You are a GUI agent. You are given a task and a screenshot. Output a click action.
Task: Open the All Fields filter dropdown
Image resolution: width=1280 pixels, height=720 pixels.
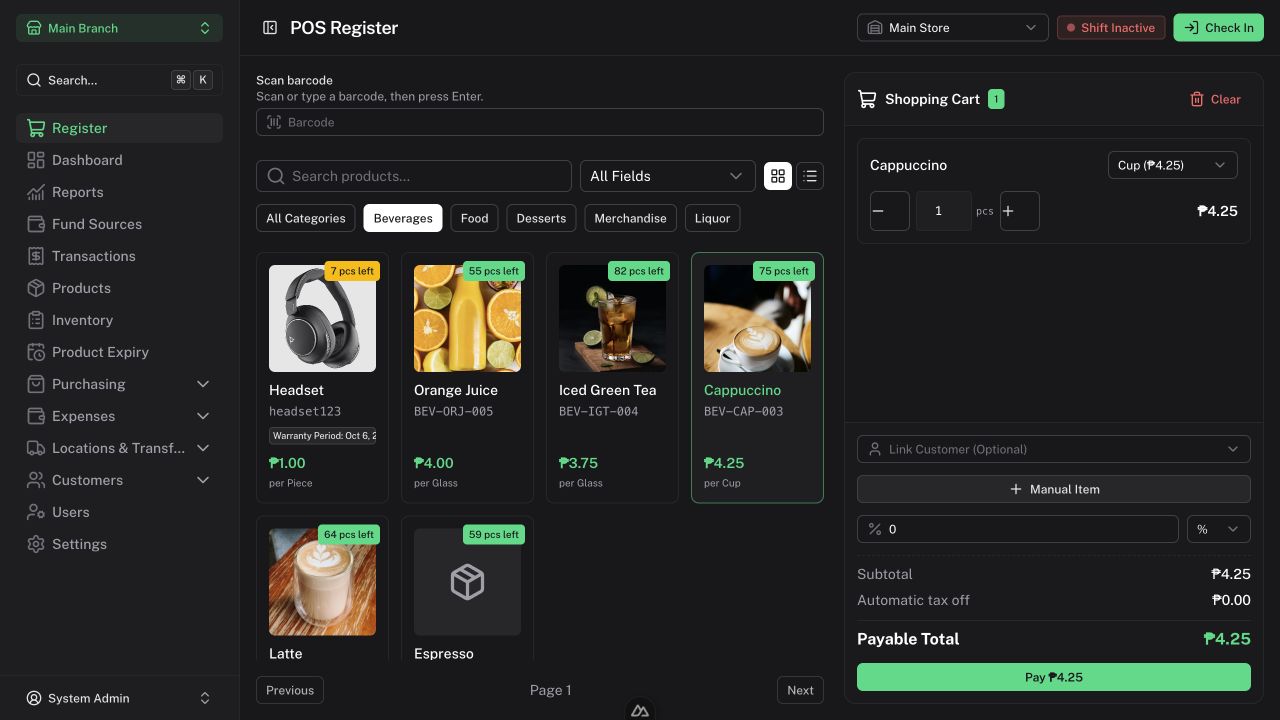tap(667, 176)
